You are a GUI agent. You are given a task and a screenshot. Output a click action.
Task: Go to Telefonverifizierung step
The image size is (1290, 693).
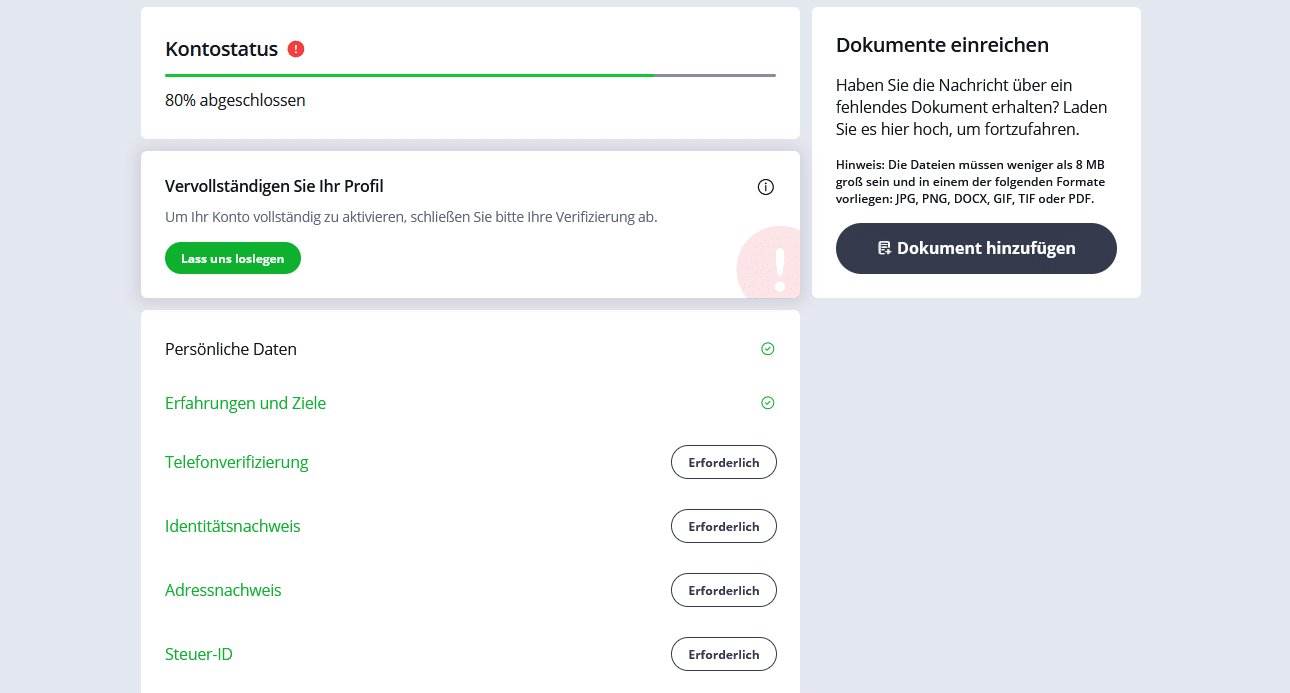click(236, 462)
